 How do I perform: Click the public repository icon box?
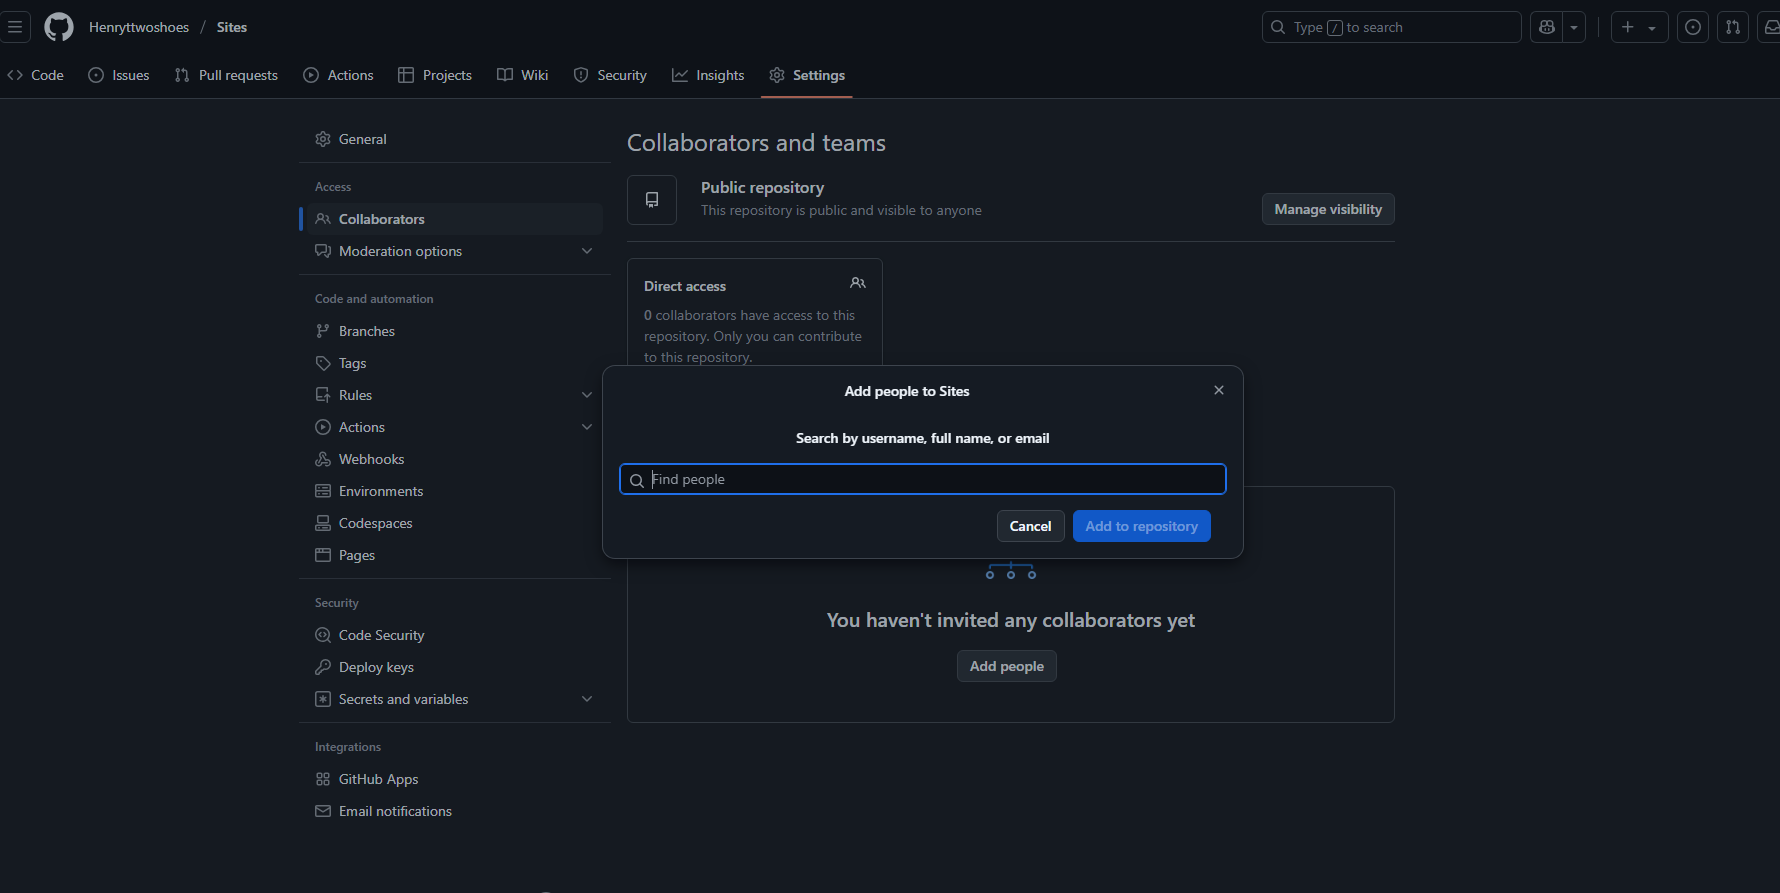(x=652, y=200)
